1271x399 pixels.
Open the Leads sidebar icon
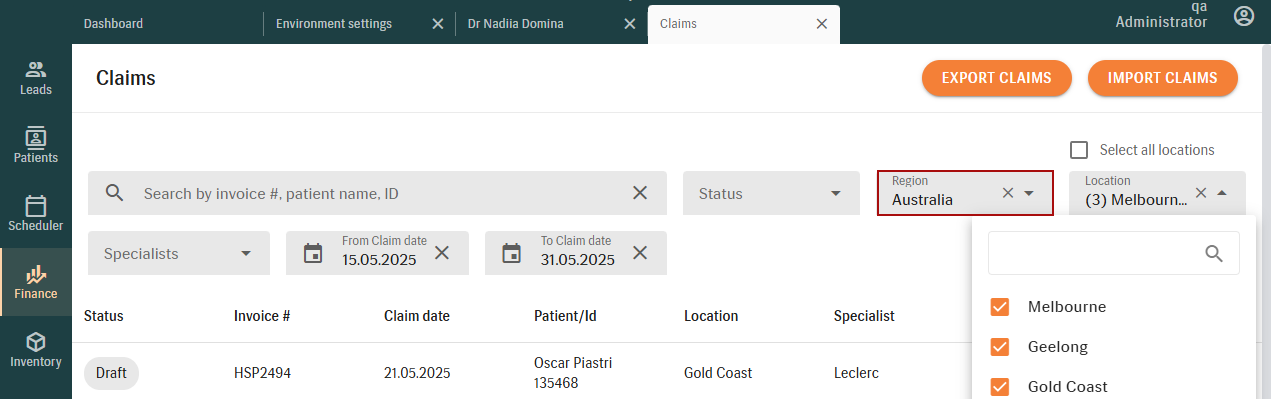(36, 70)
